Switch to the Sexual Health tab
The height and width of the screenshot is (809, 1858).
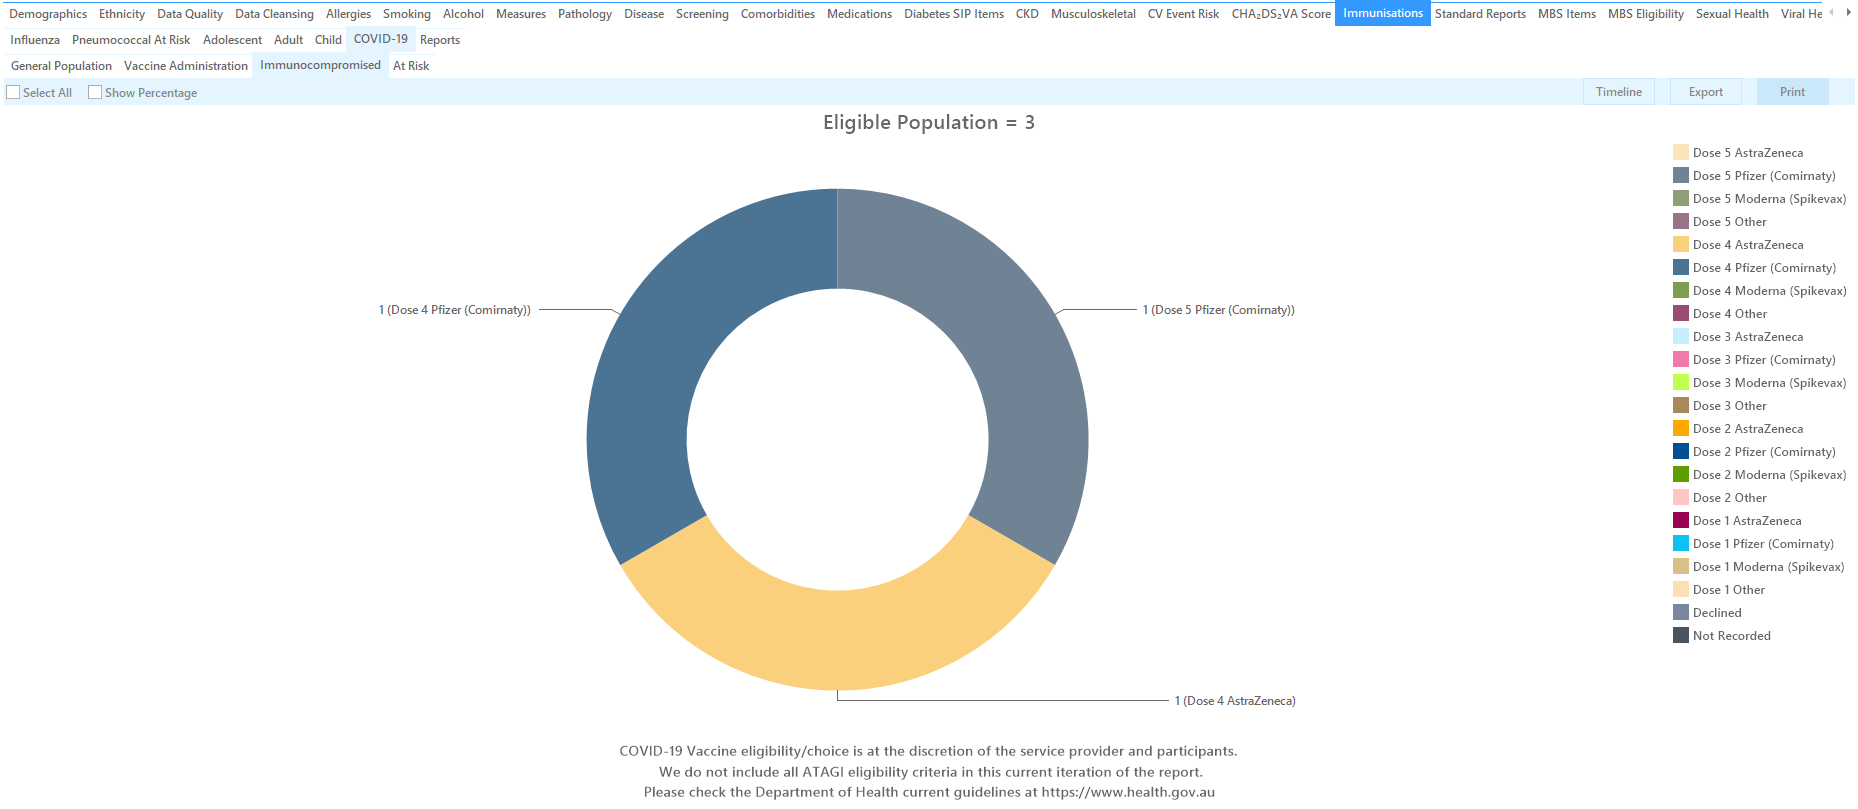coord(1732,14)
